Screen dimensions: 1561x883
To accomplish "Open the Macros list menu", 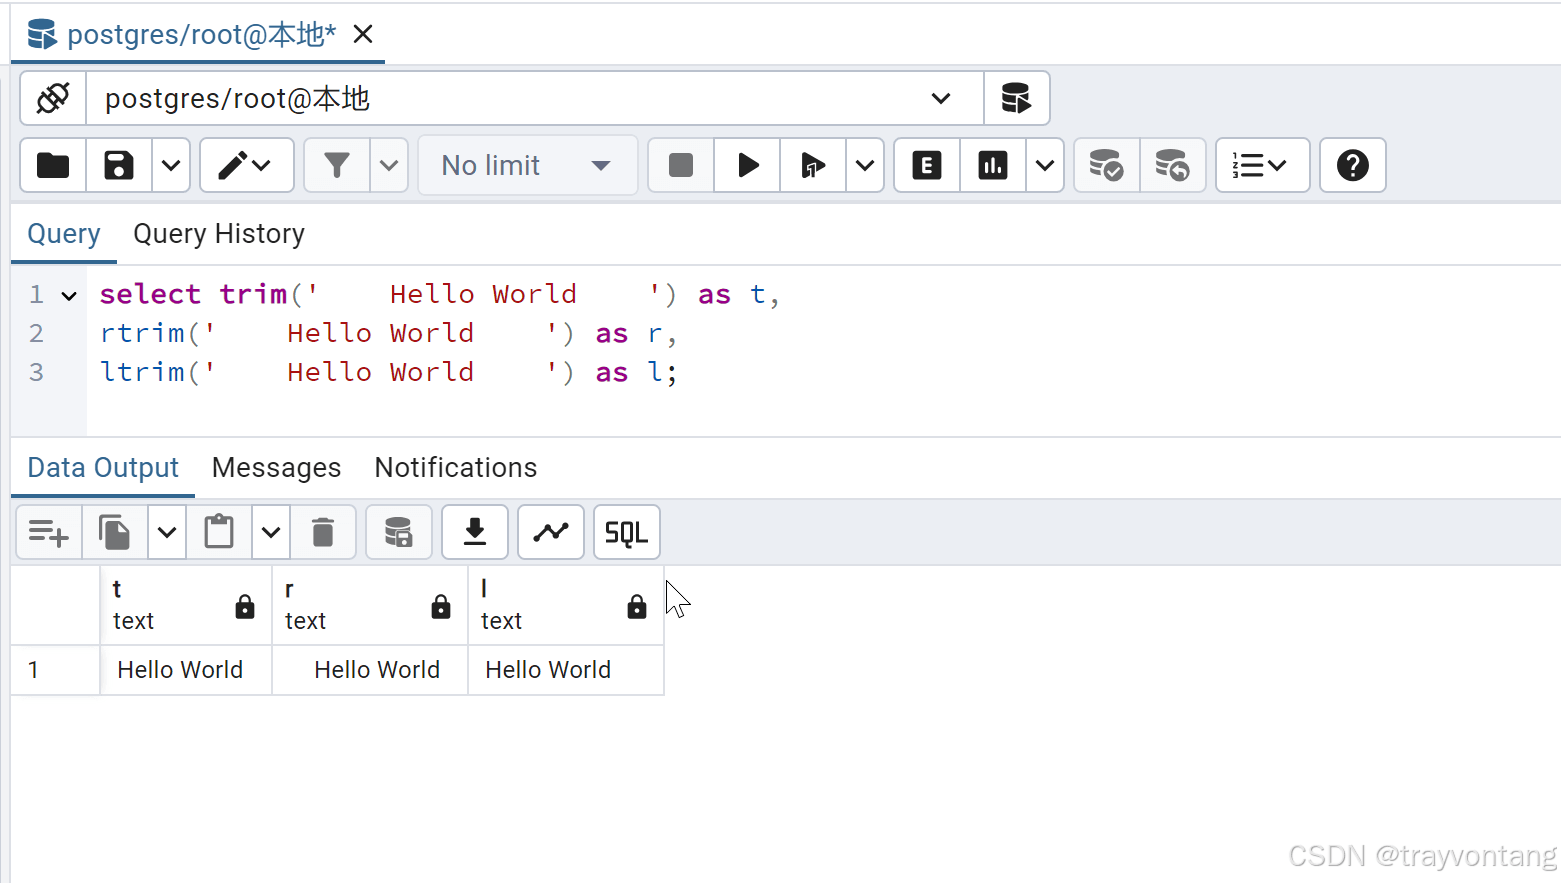I will point(1262,165).
